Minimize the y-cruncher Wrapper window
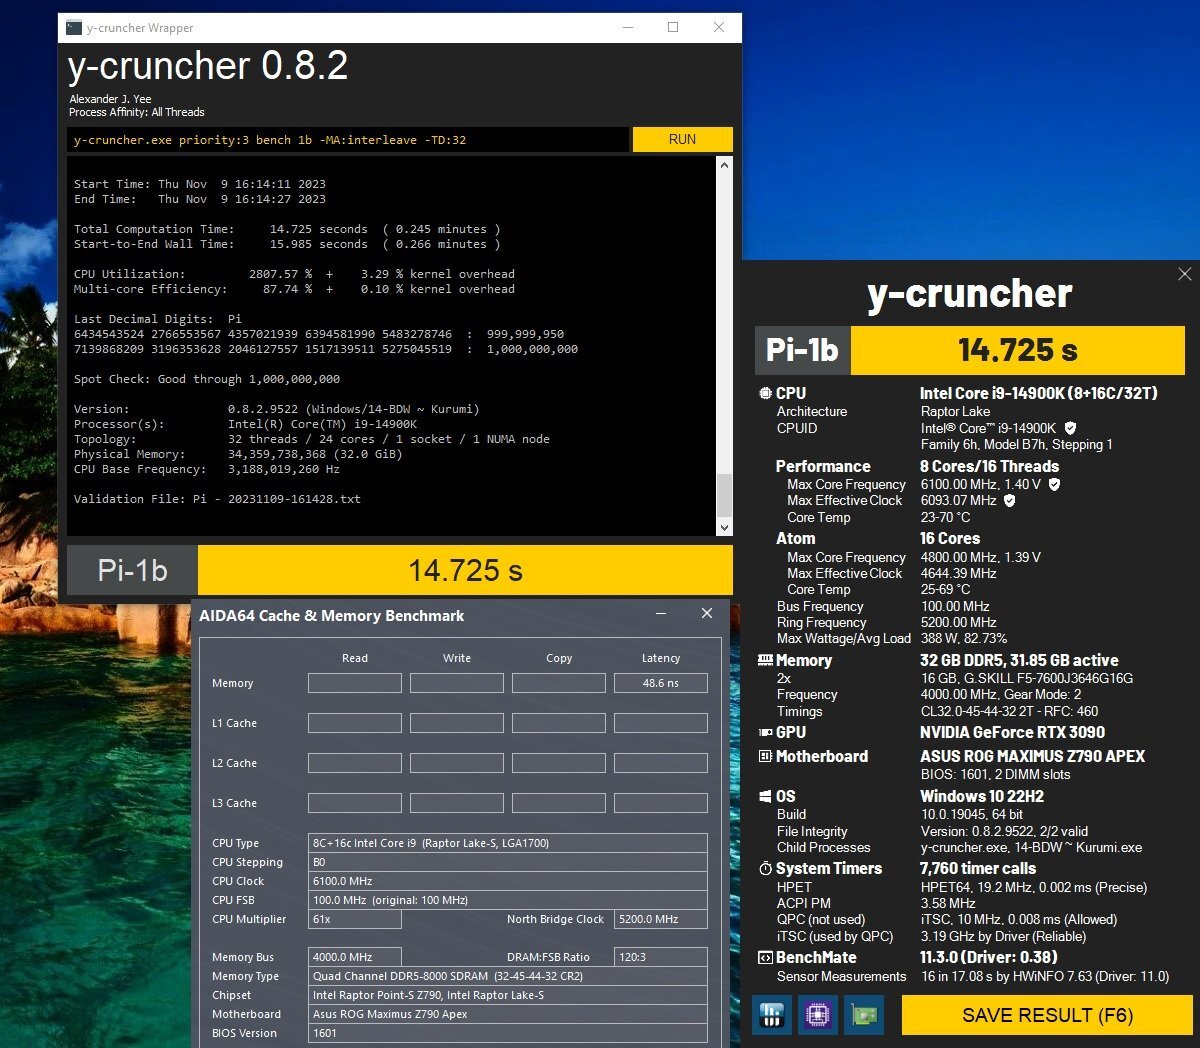1200x1048 pixels. tap(627, 28)
